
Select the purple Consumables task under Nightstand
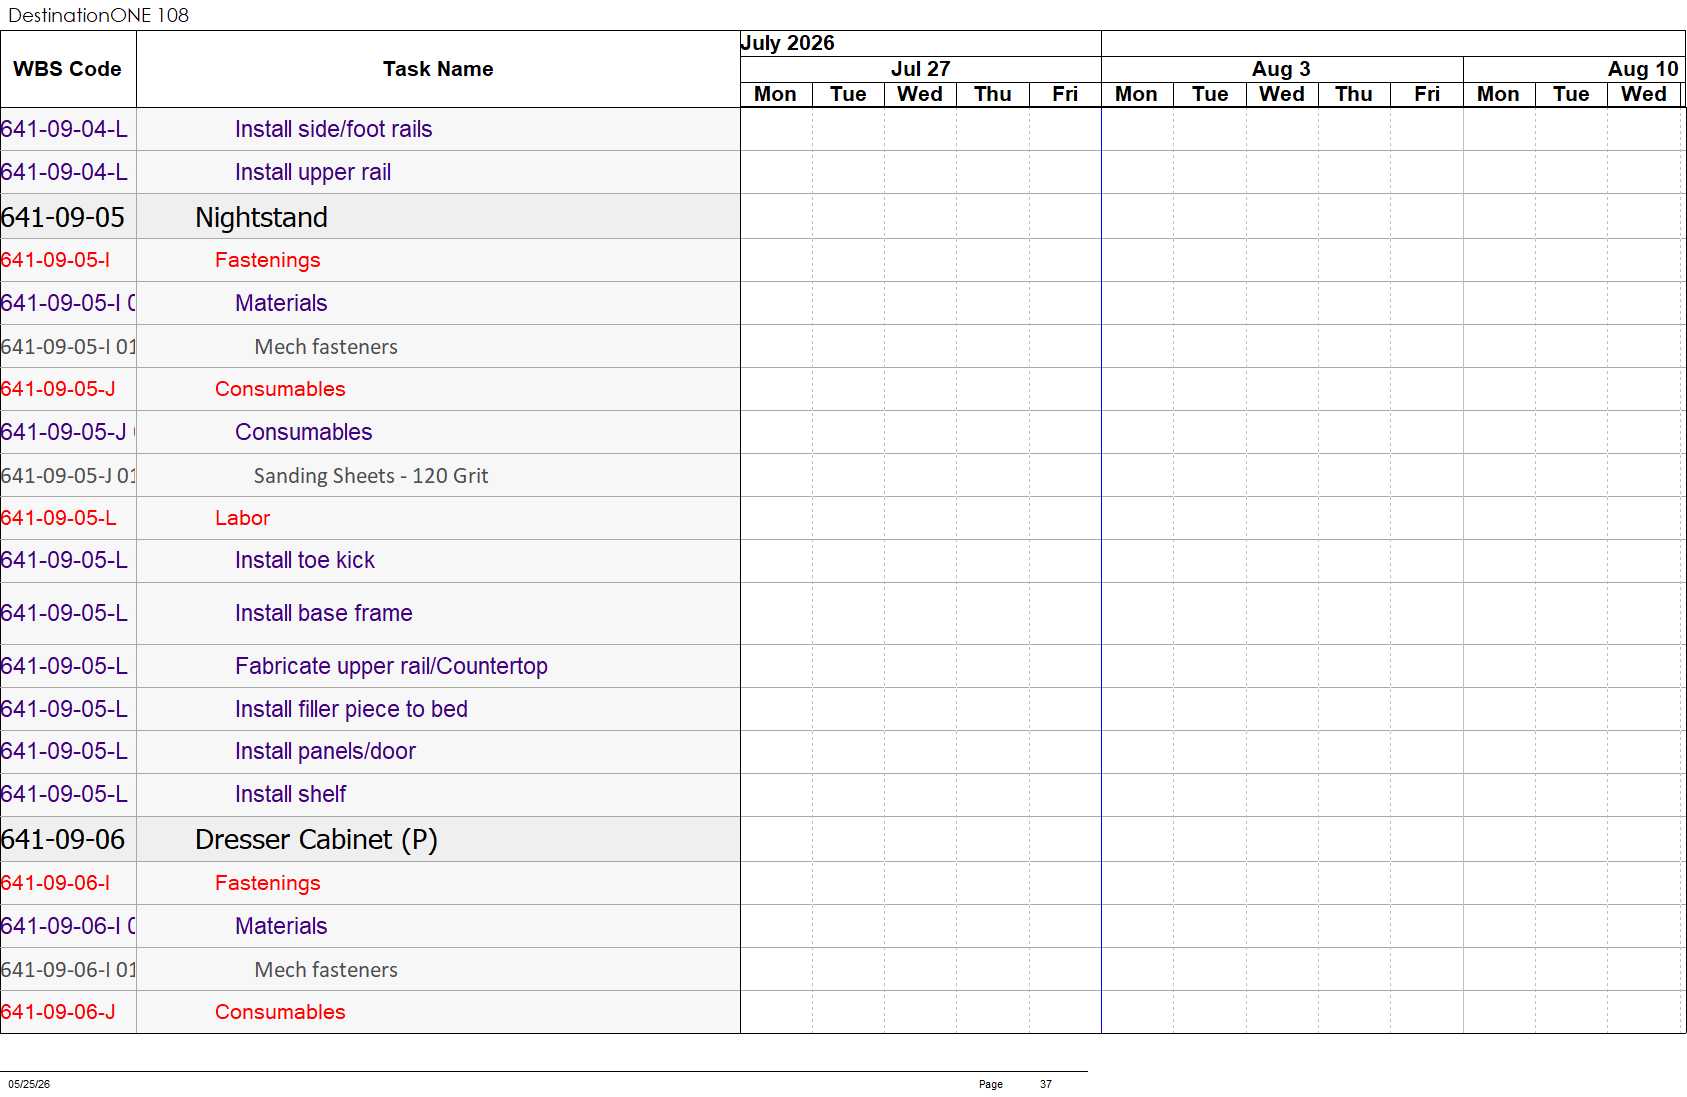tap(303, 432)
